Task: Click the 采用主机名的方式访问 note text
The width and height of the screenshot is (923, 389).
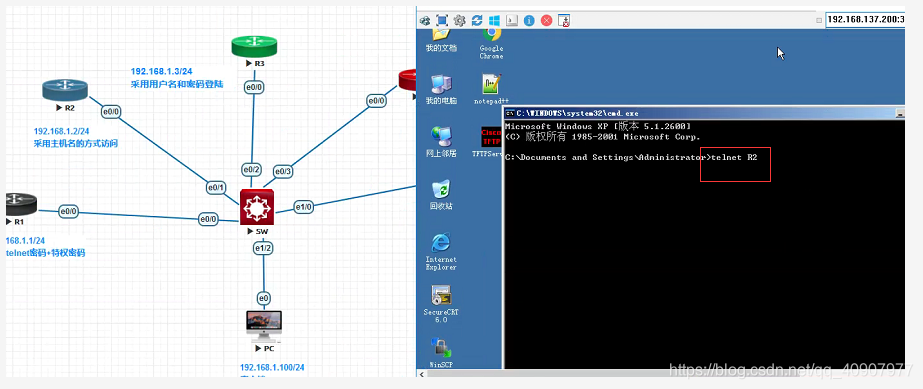Action: pos(76,143)
